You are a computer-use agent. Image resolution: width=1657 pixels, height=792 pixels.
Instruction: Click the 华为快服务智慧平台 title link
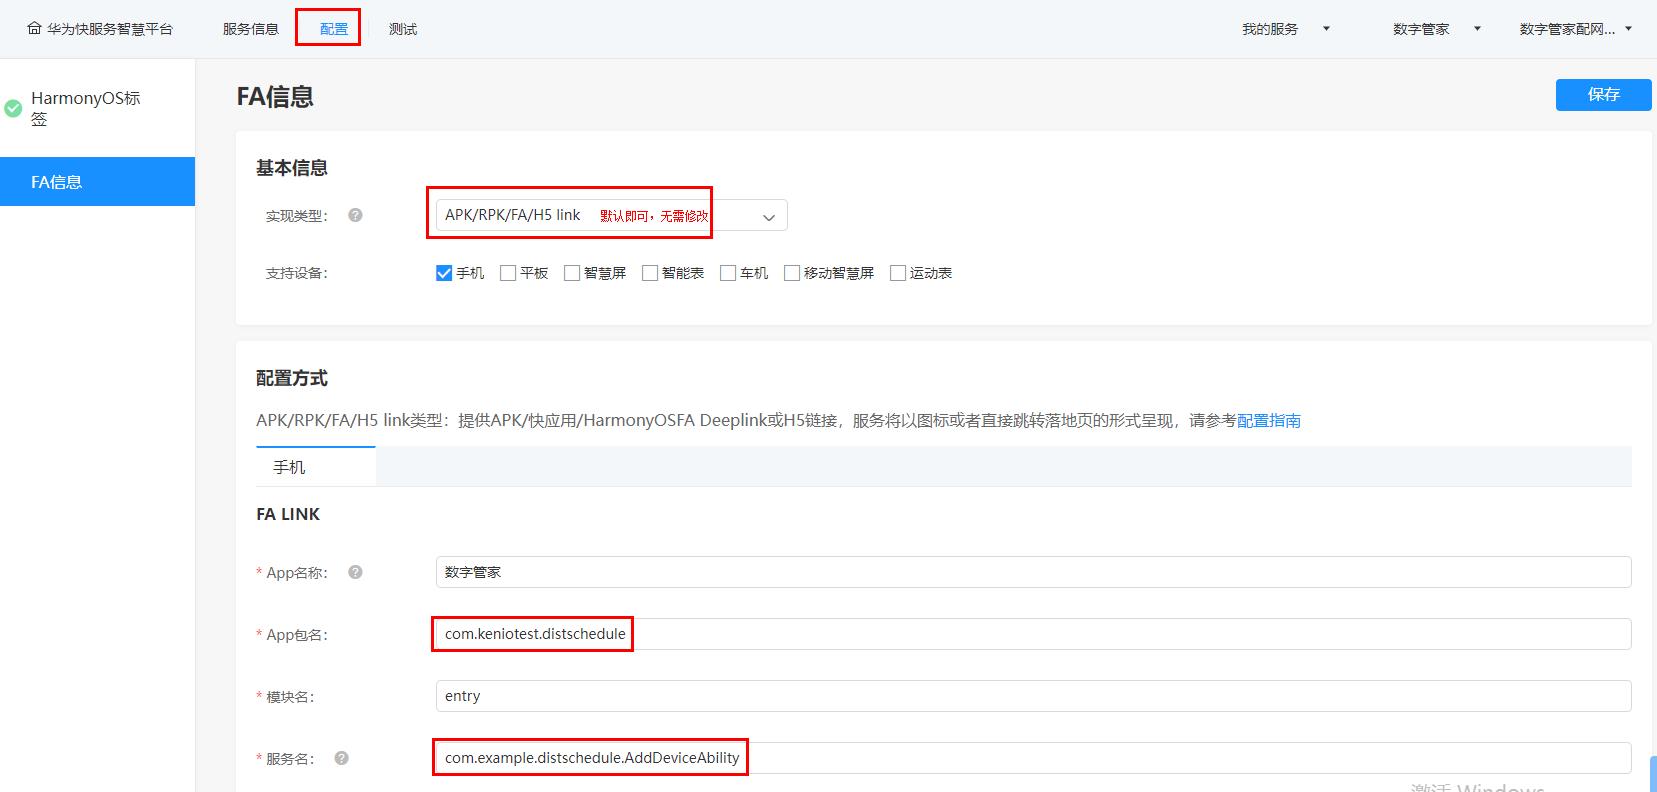pos(110,29)
